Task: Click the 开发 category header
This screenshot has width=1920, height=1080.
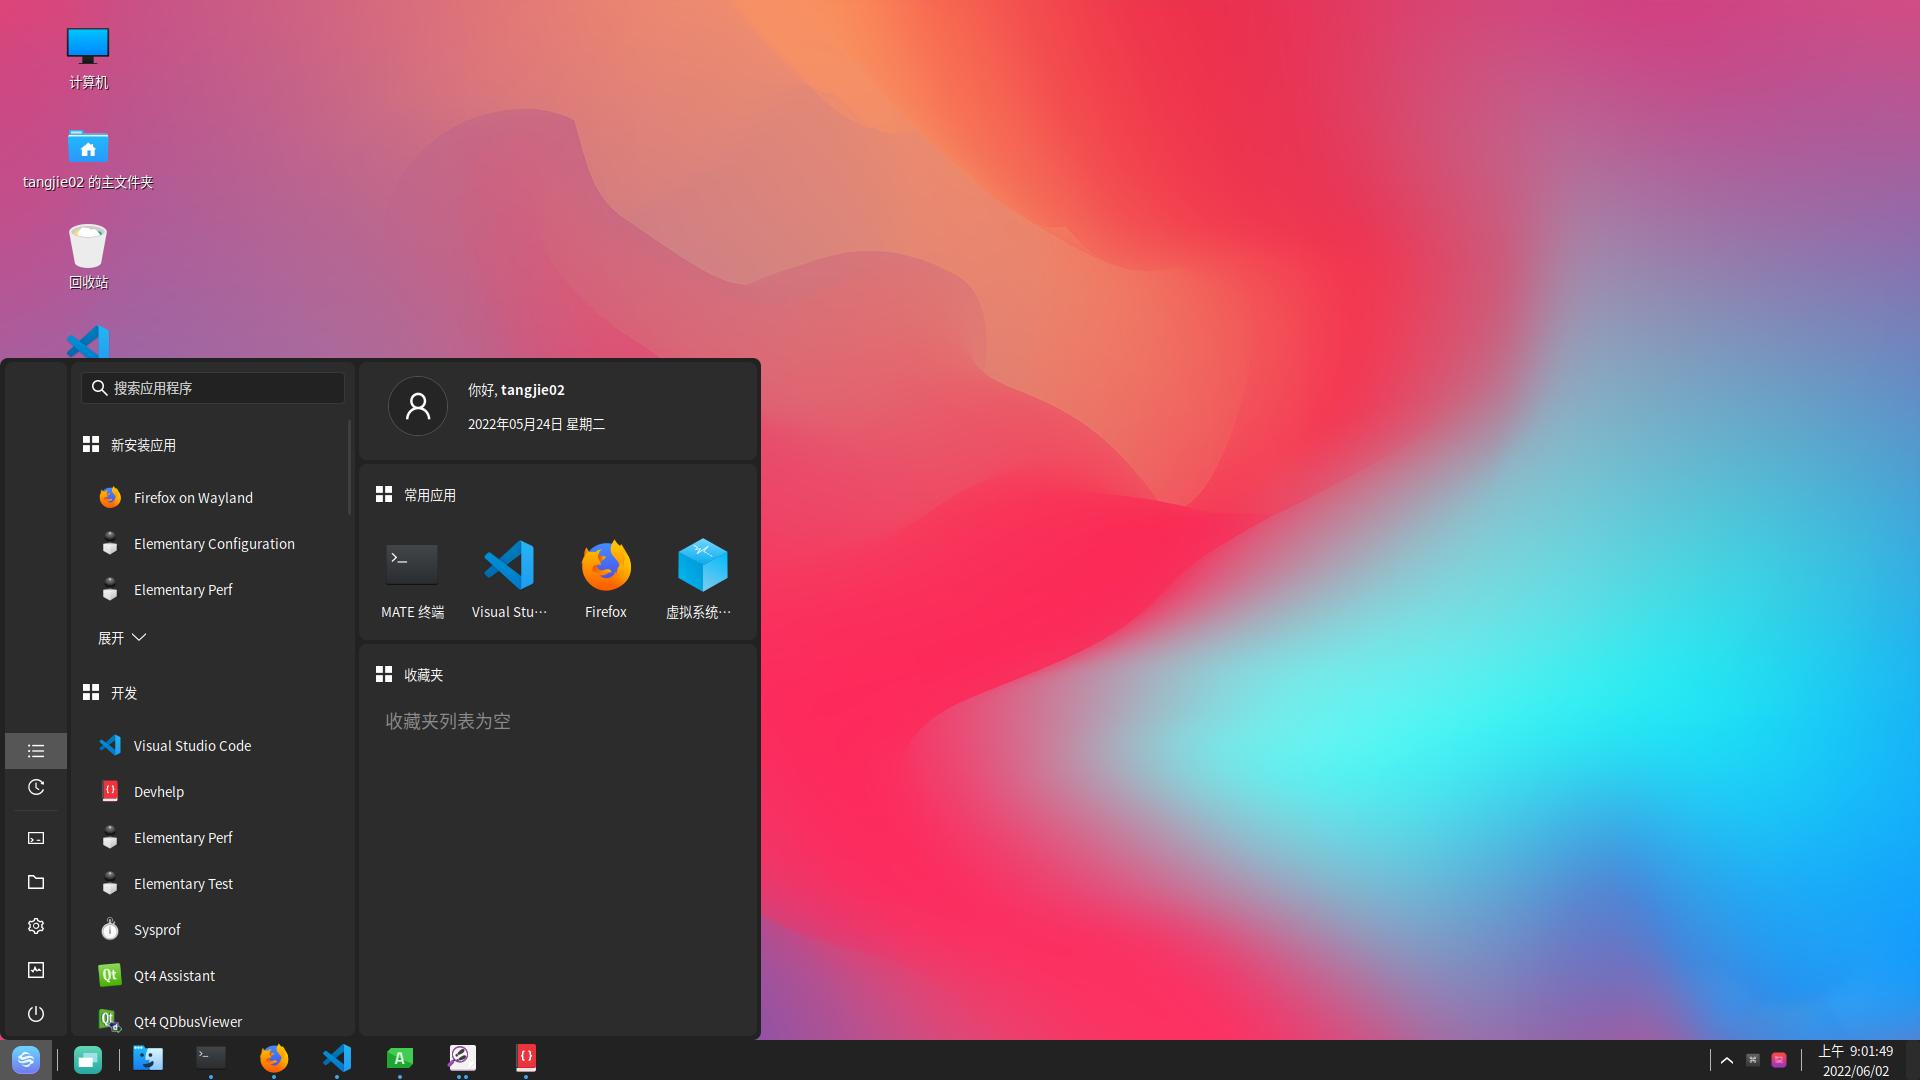Action: 124,693
